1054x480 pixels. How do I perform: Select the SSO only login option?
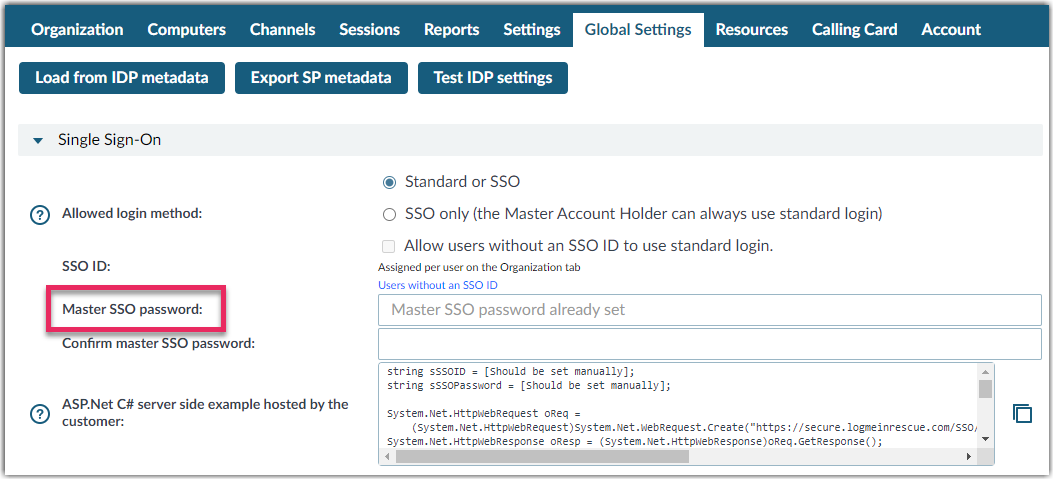(390, 214)
